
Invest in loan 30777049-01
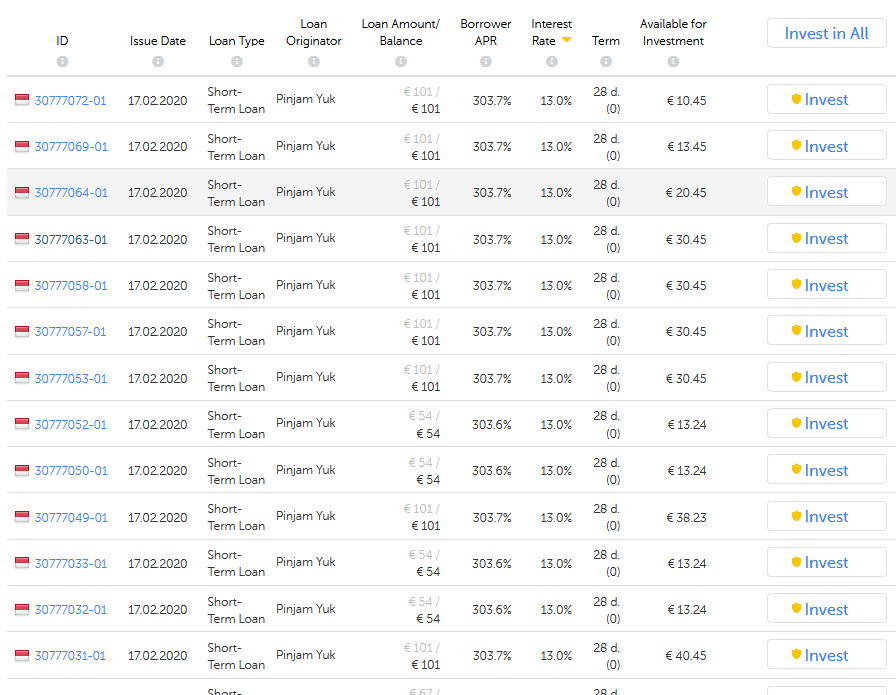coord(826,517)
